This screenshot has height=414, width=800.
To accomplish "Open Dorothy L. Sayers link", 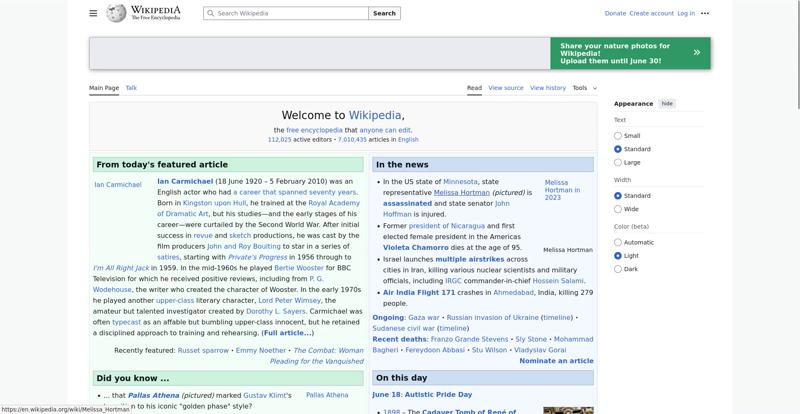I will (x=276, y=311).
